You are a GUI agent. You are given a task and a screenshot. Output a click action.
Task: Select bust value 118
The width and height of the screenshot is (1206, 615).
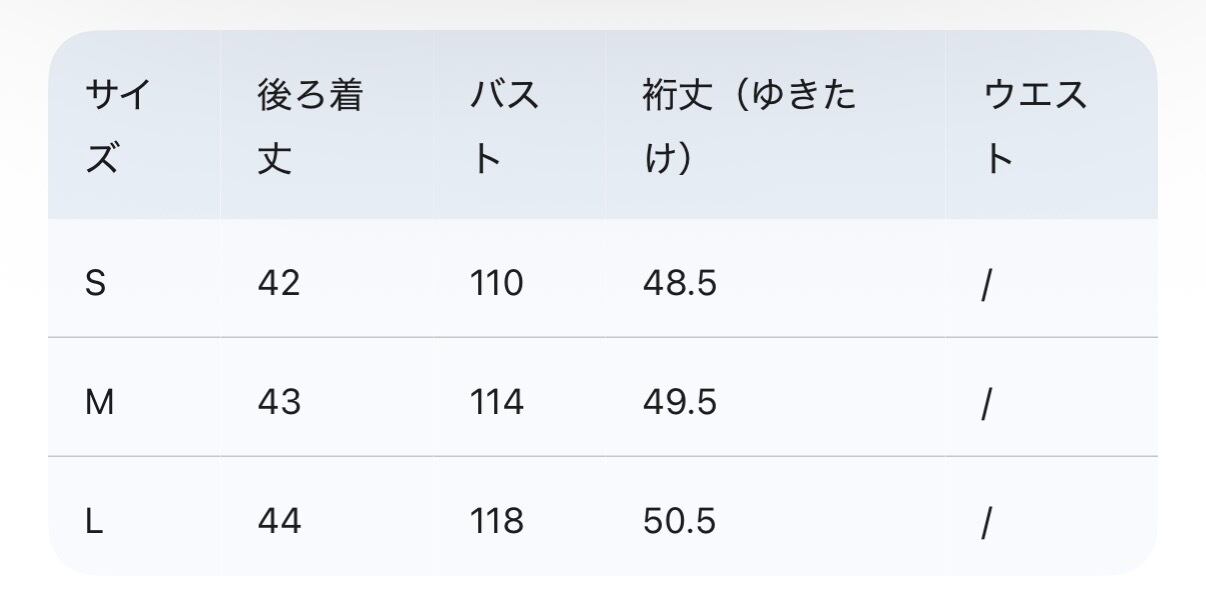pos(497,522)
